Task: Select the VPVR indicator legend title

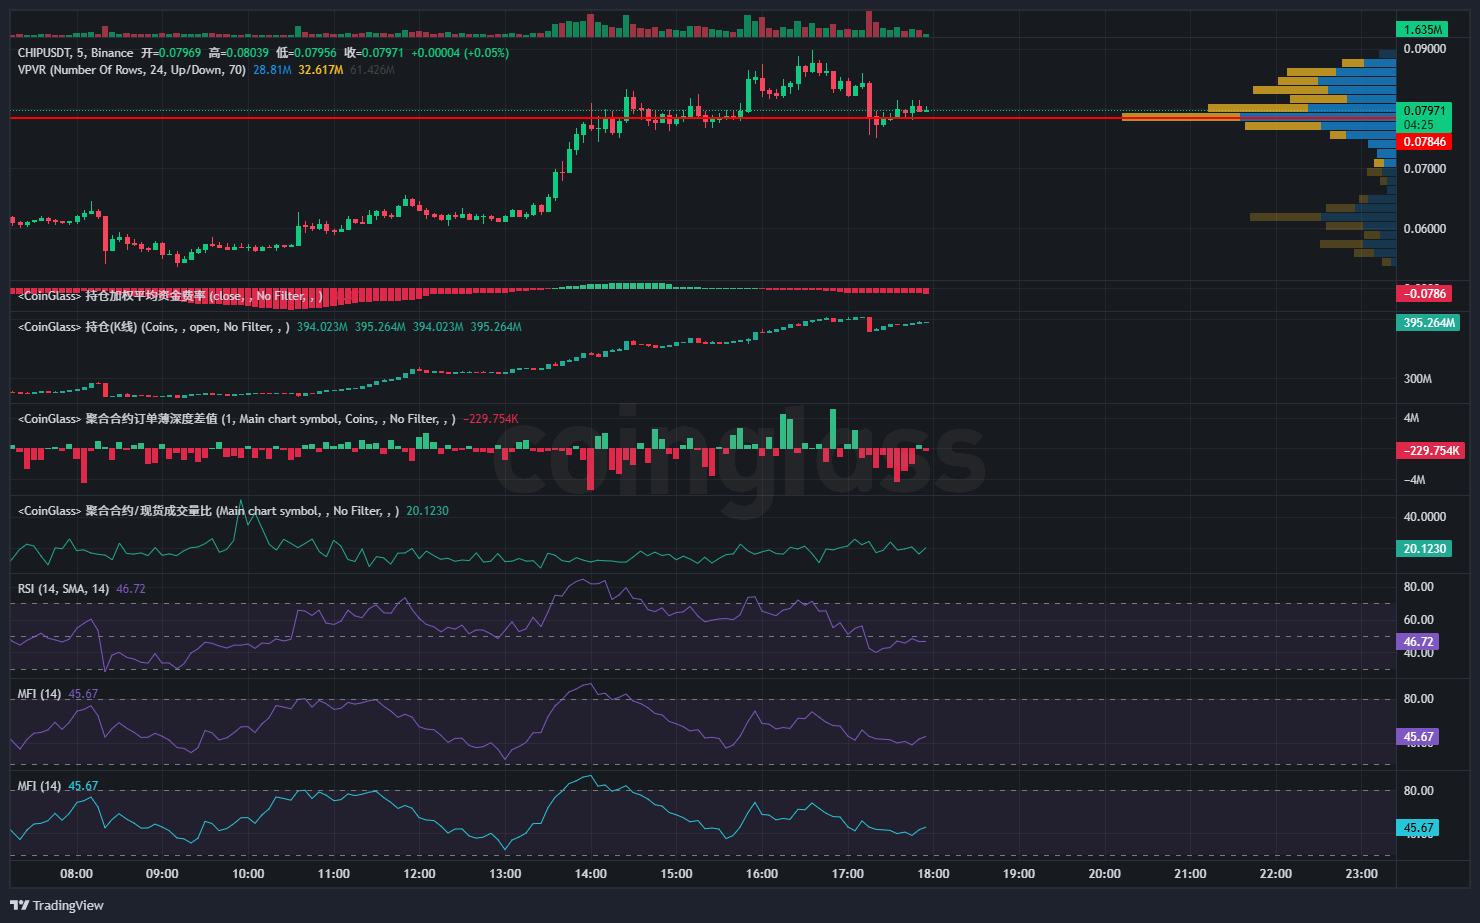Action: [x=132, y=70]
